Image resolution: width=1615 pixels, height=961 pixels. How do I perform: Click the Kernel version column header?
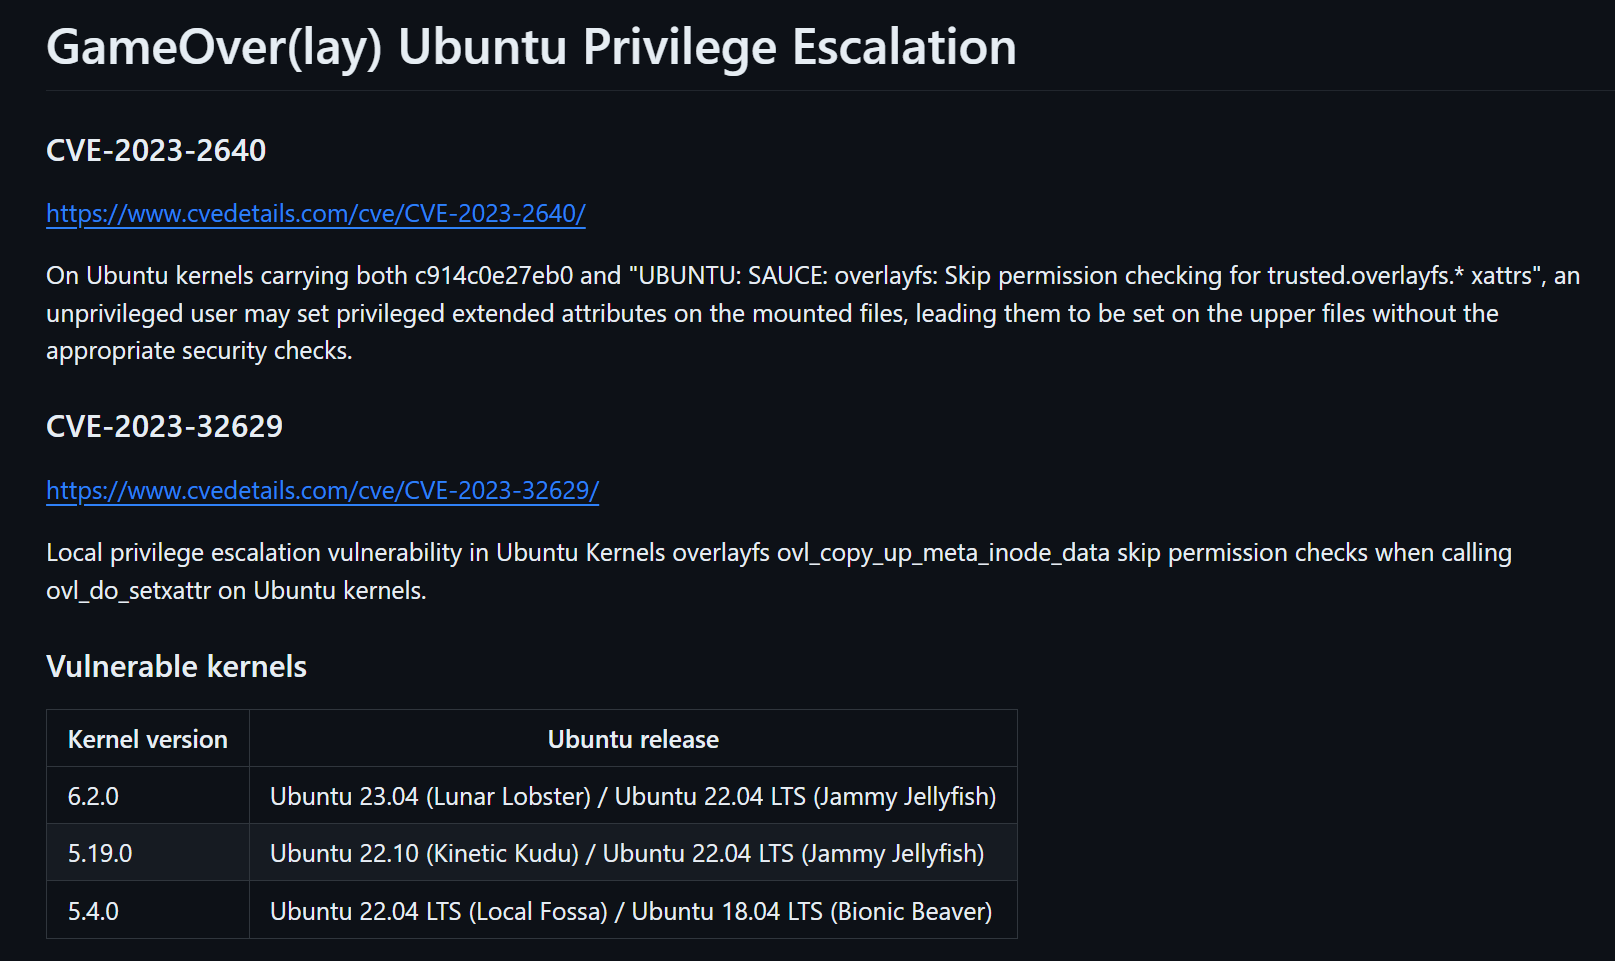tap(148, 740)
